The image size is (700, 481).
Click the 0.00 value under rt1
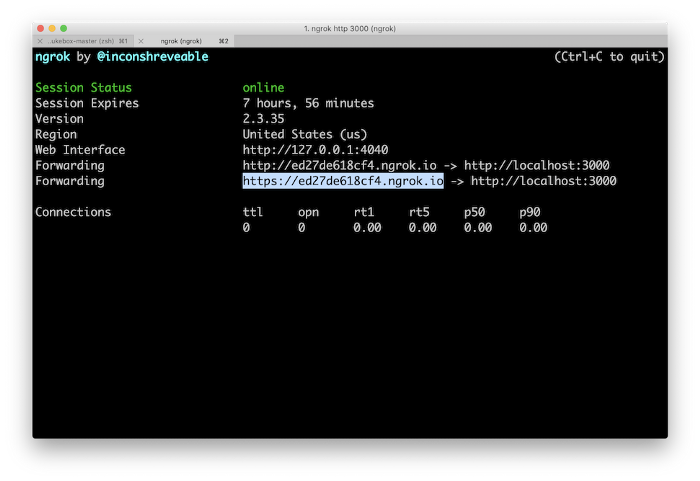pos(367,228)
